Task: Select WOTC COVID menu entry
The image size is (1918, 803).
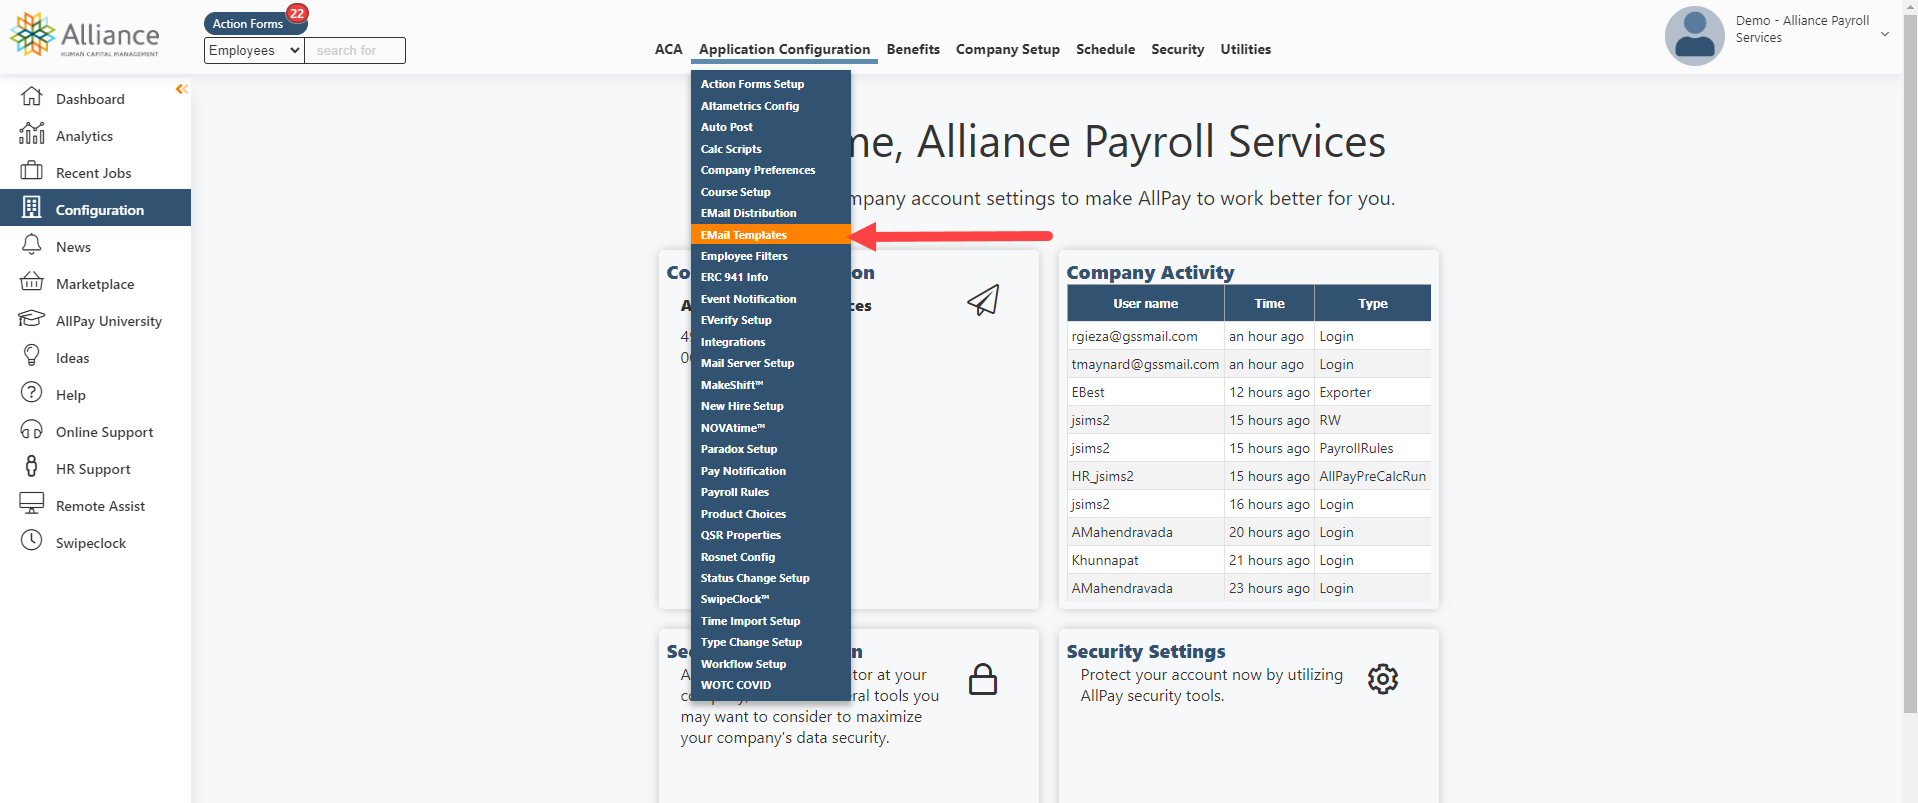Action: click(770, 685)
